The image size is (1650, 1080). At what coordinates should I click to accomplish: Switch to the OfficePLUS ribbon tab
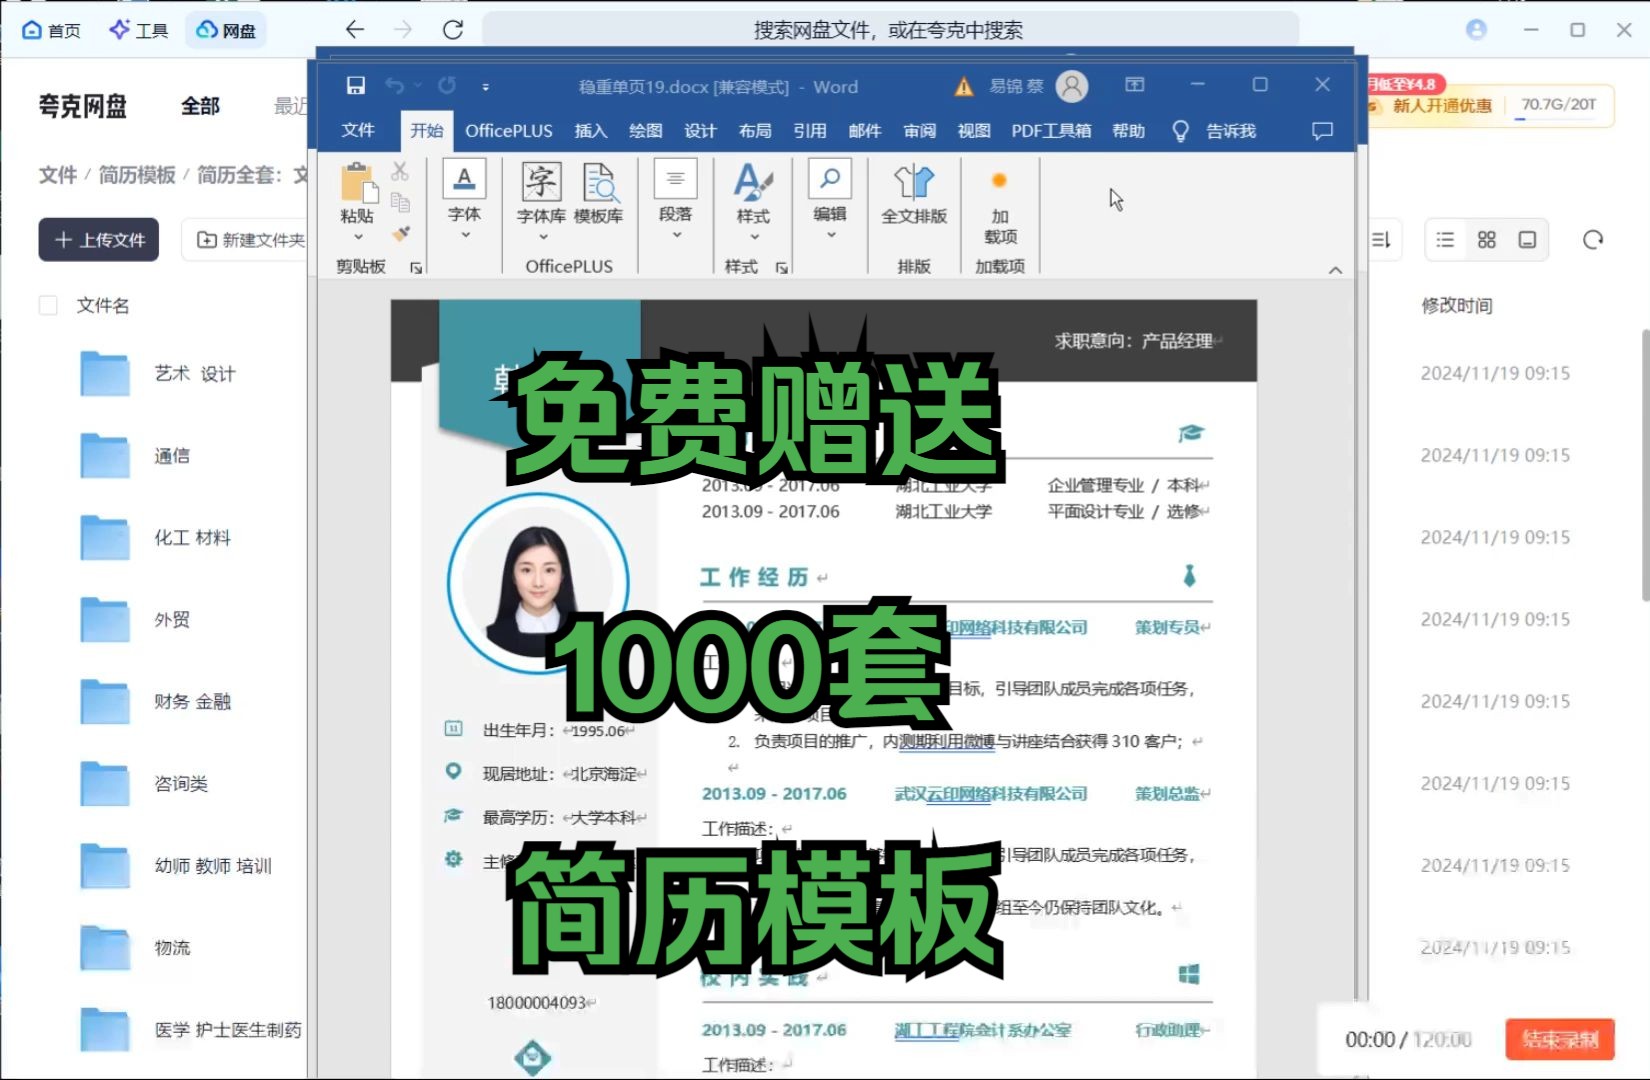tap(508, 130)
